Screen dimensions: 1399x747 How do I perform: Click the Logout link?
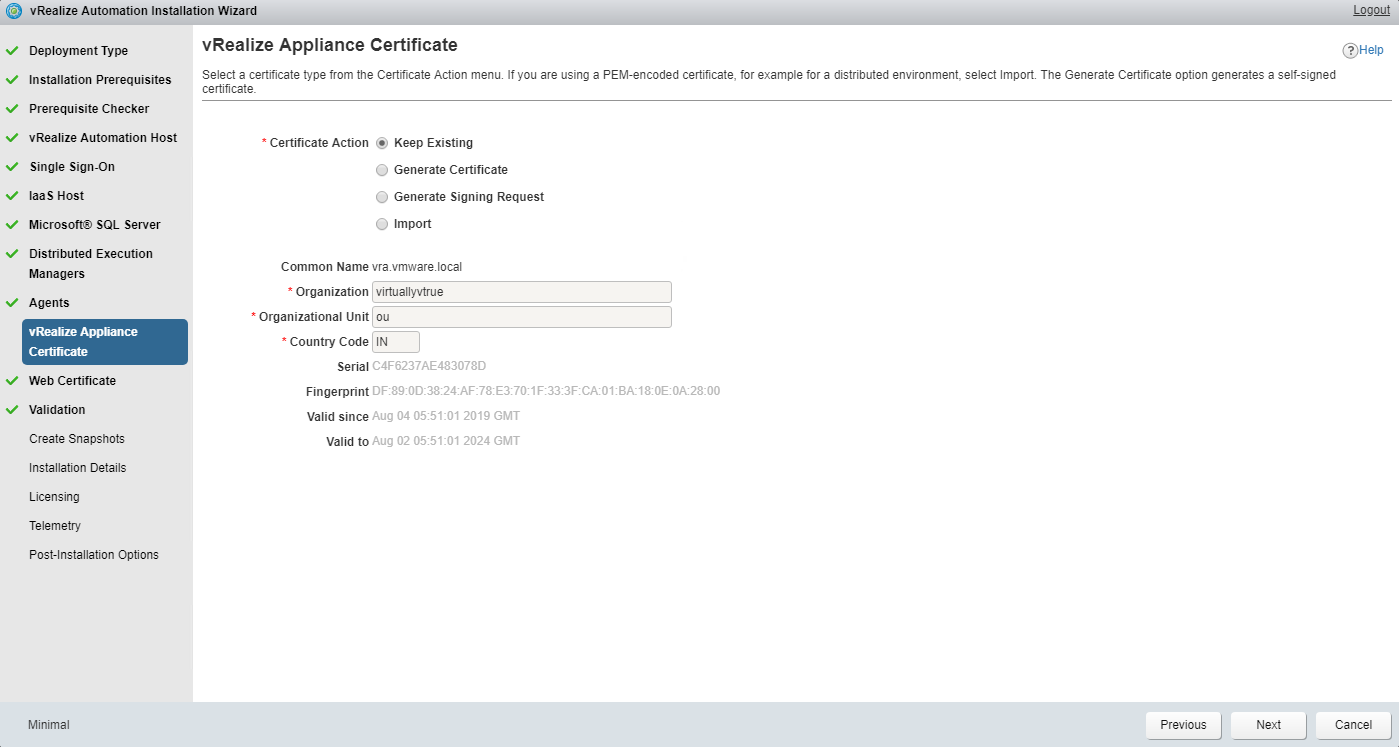click(x=1371, y=10)
